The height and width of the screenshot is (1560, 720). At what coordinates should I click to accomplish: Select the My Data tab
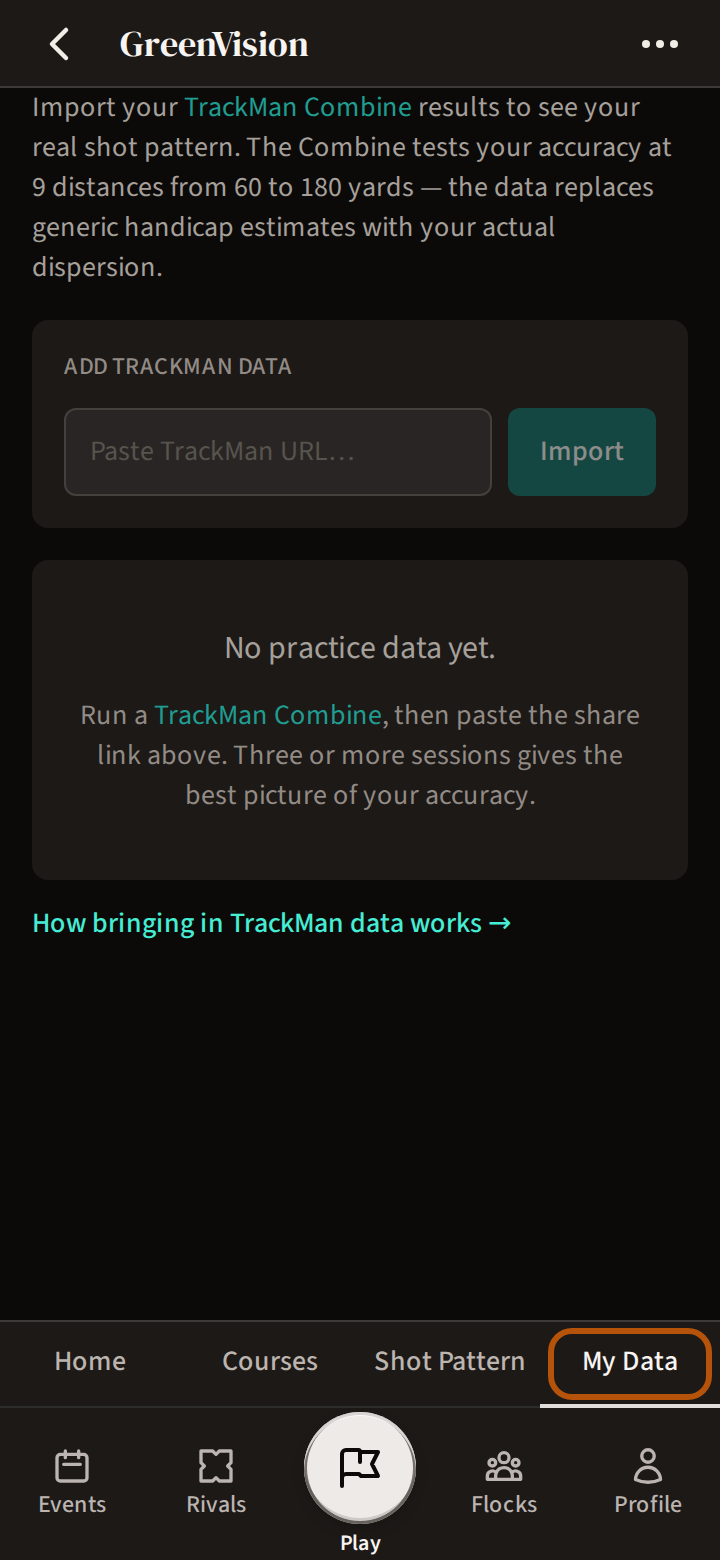coord(630,1362)
